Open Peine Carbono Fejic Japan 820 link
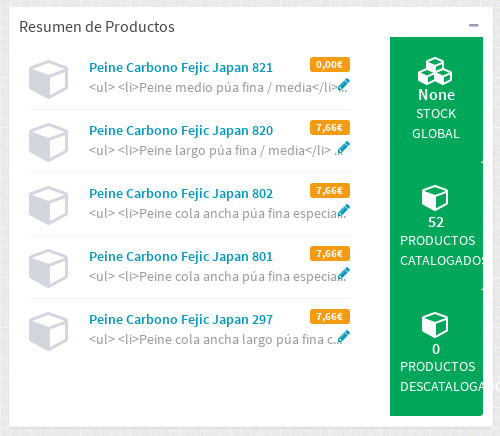Screen dimensions: 500x436 tap(181, 131)
